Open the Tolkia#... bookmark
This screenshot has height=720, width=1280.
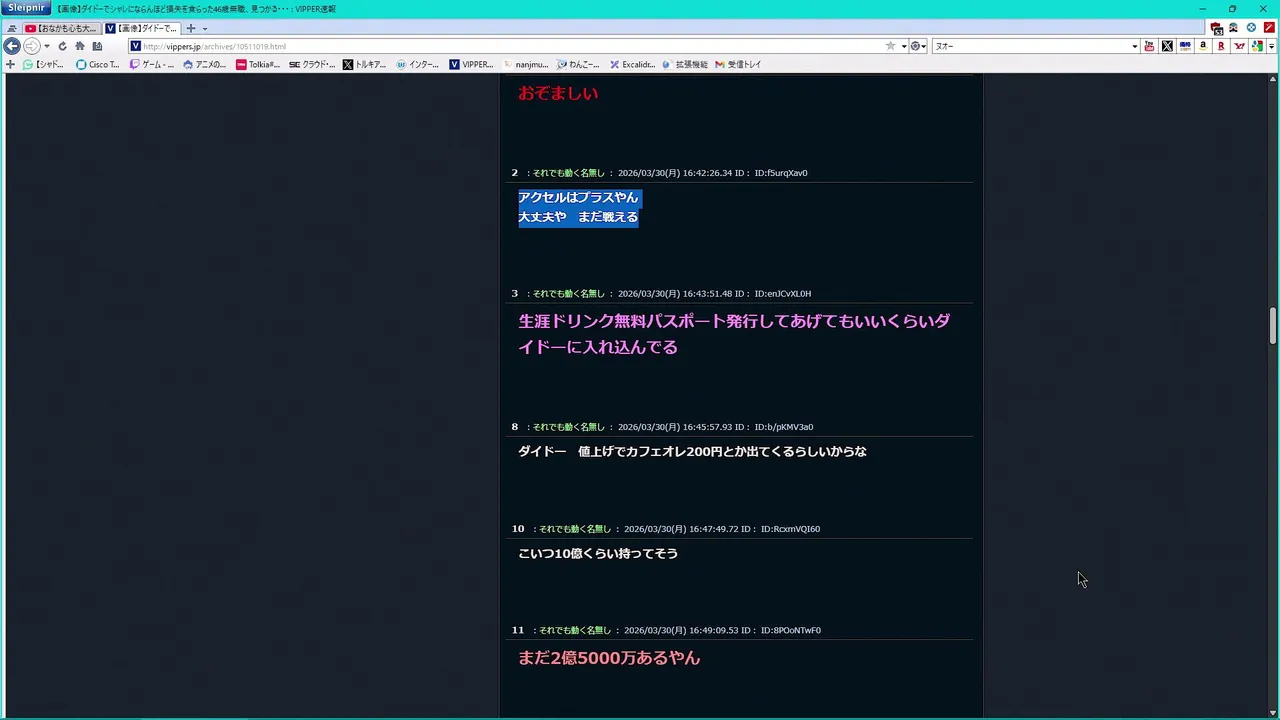tap(258, 64)
